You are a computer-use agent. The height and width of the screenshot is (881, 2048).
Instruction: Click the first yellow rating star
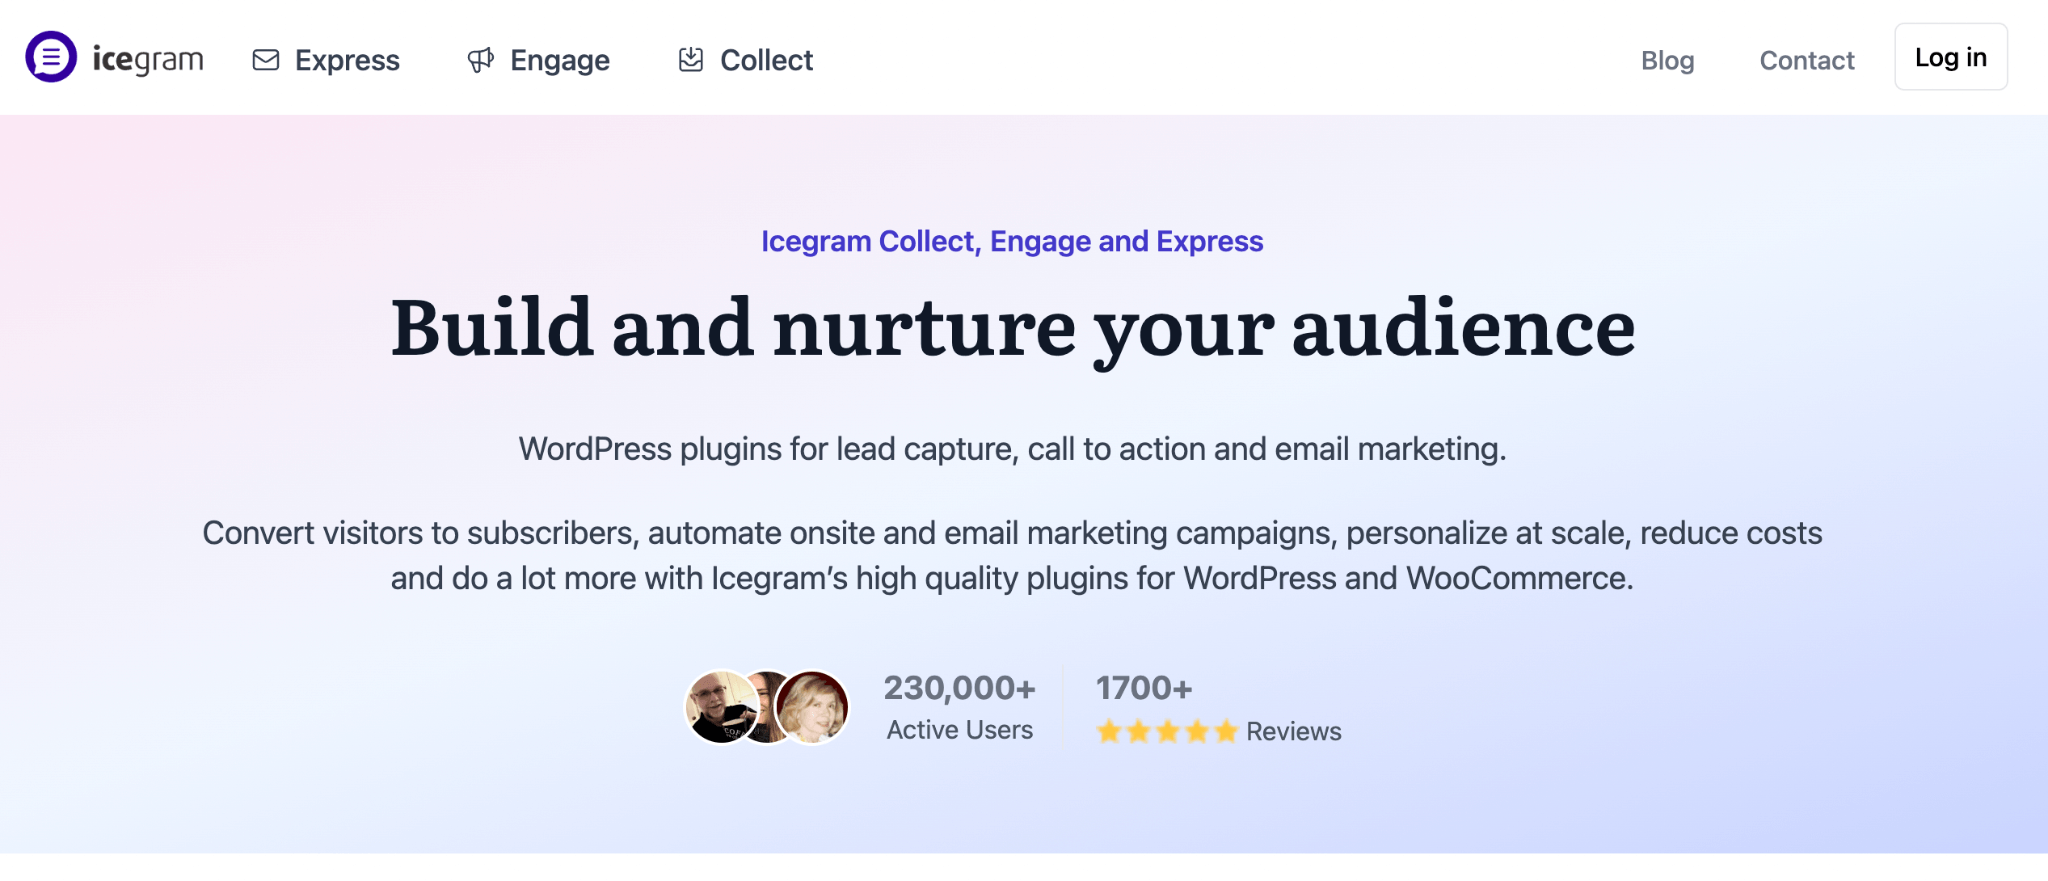pyautogui.click(x=1110, y=731)
